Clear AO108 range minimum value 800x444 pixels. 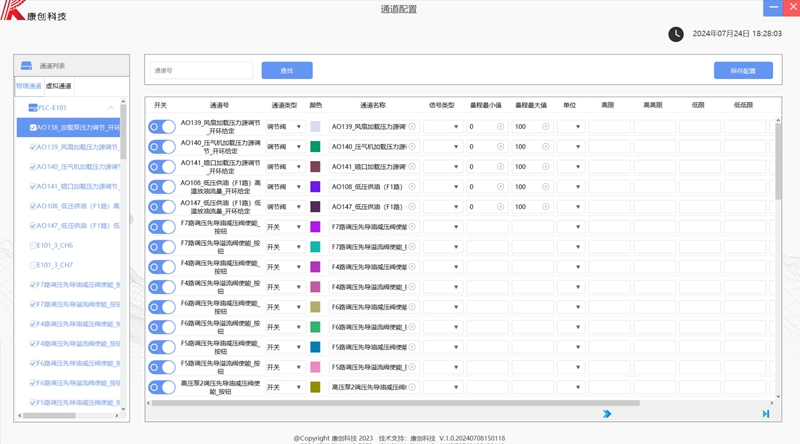click(x=501, y=187)
